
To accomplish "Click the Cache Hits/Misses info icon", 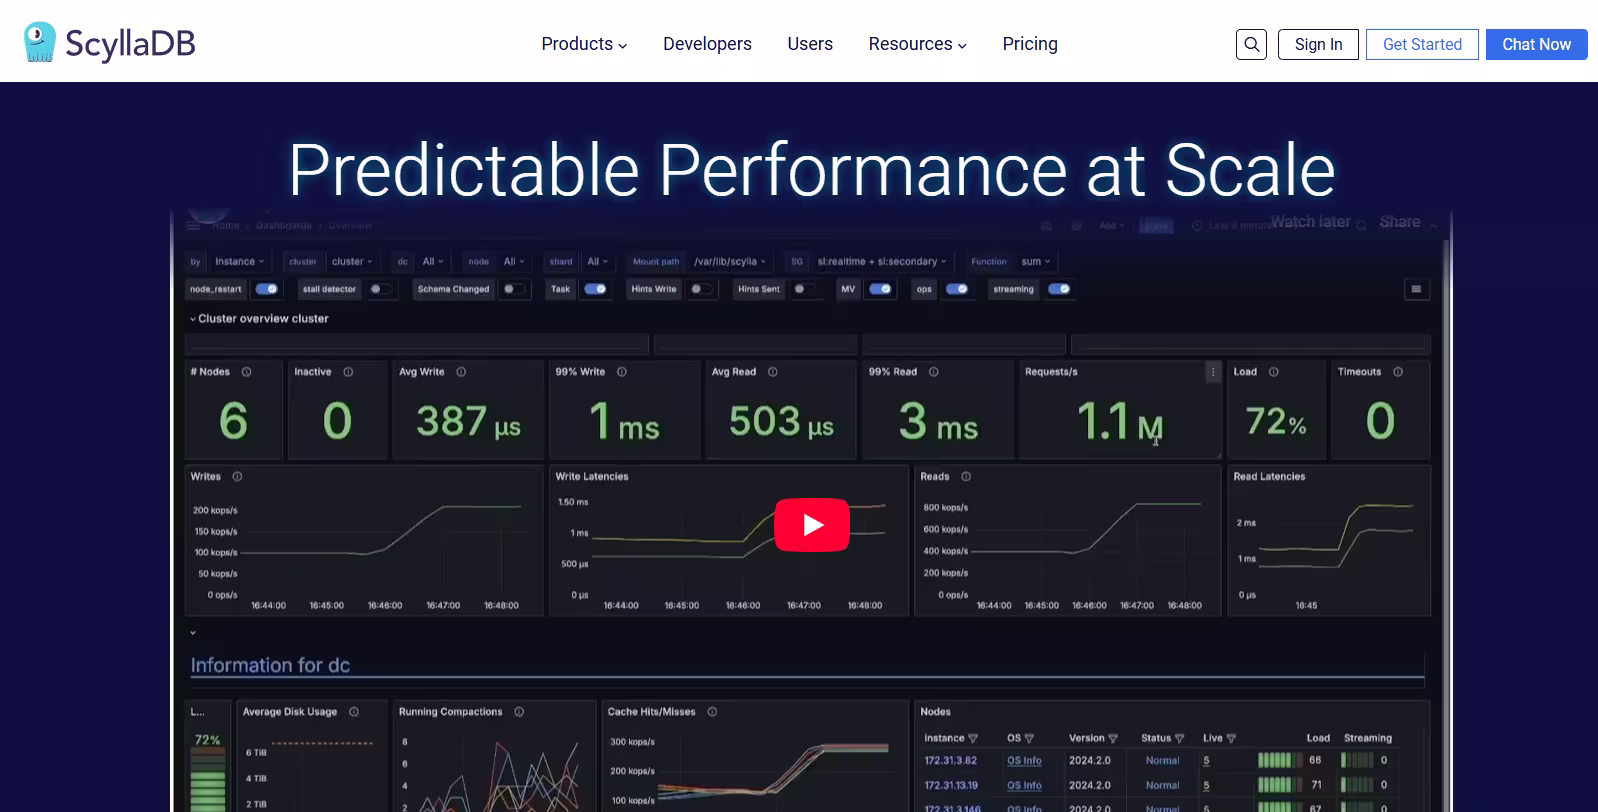I will coord(712,712).
